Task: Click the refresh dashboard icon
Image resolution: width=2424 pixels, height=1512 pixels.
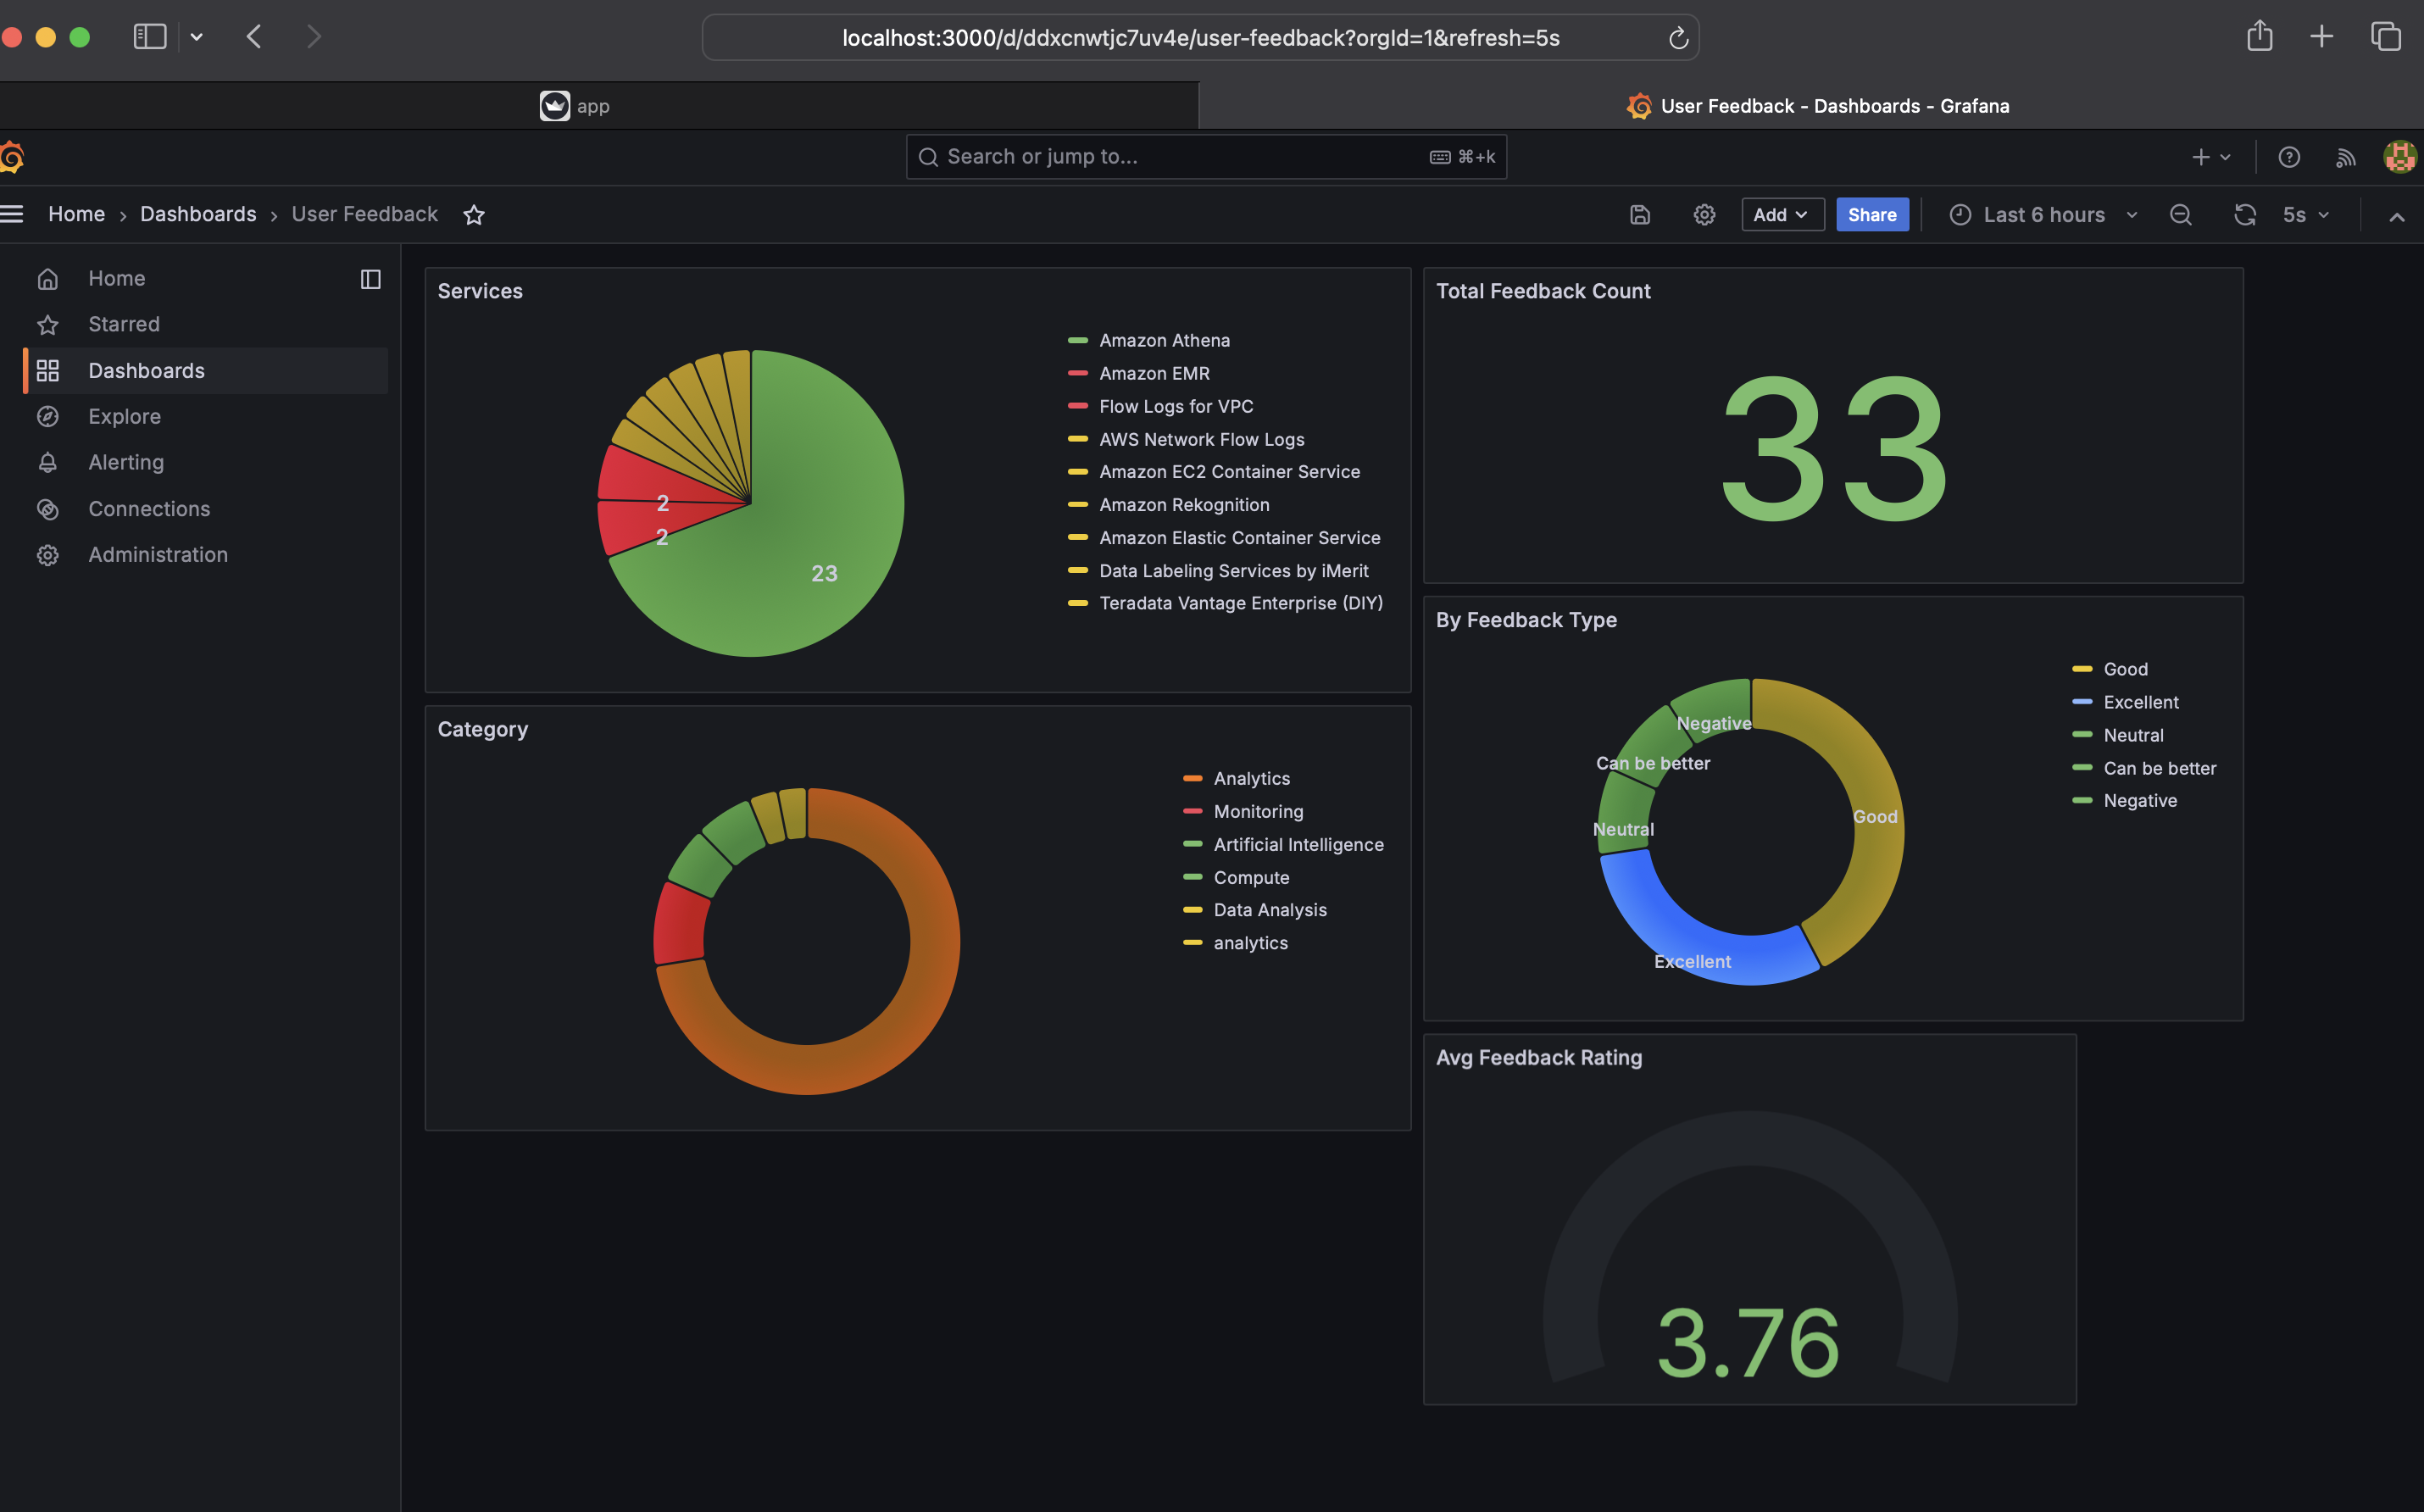Action: [2244, 215]
